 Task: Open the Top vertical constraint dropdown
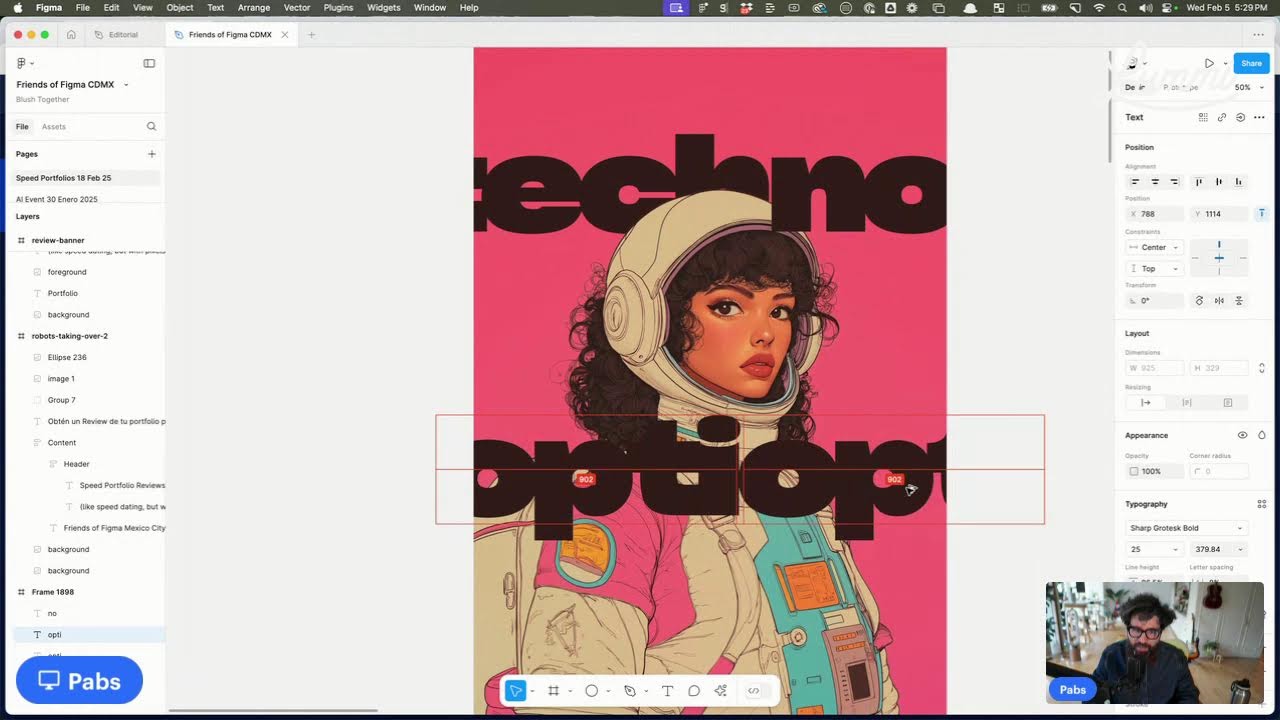tap(1155, 269)
